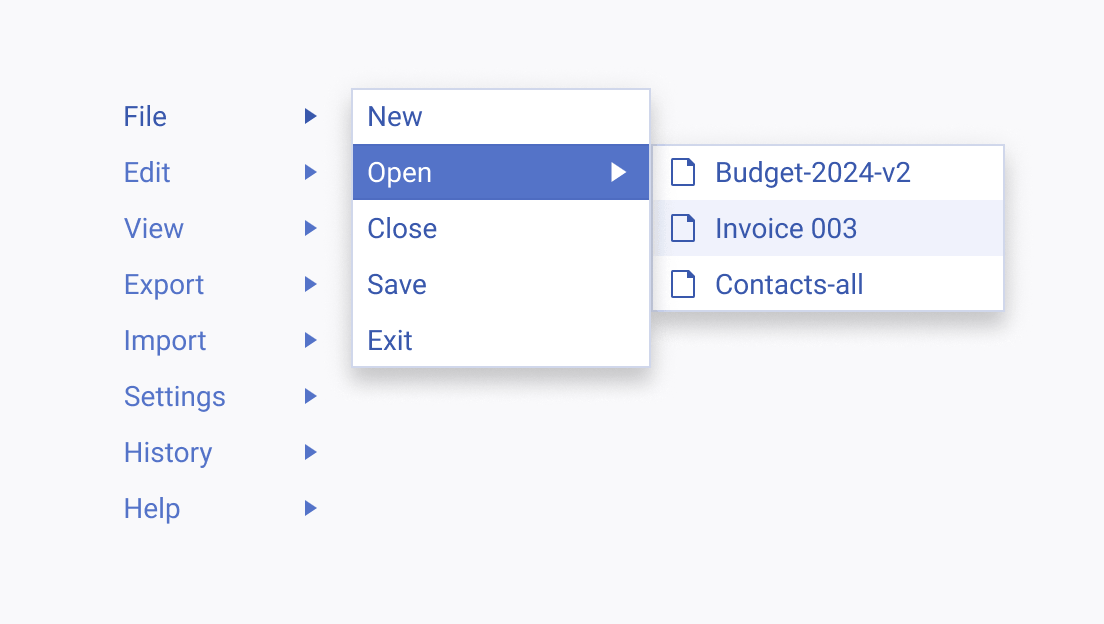Open the Budget-2024-v2 recent file
Screen dimensions: 1104x624
point(828,173)
